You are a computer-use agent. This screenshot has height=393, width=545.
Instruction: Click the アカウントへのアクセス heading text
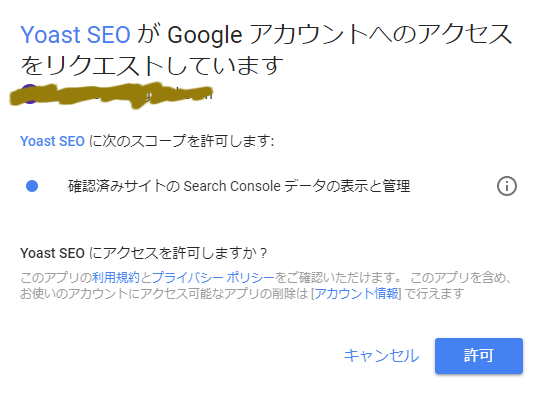coord(381,34)
